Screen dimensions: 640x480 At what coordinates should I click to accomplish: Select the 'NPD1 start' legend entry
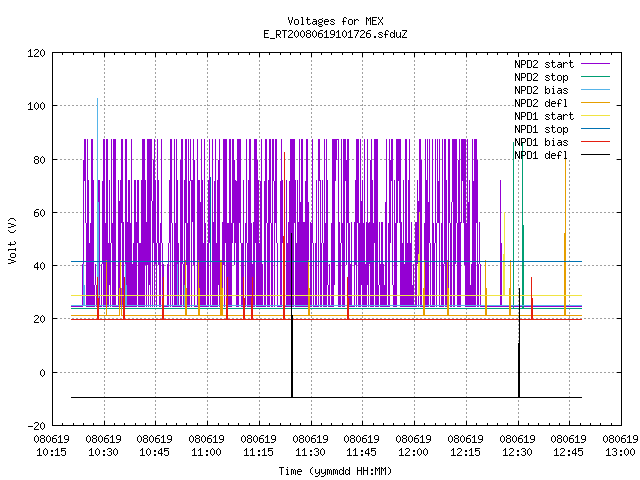[544, 116]
